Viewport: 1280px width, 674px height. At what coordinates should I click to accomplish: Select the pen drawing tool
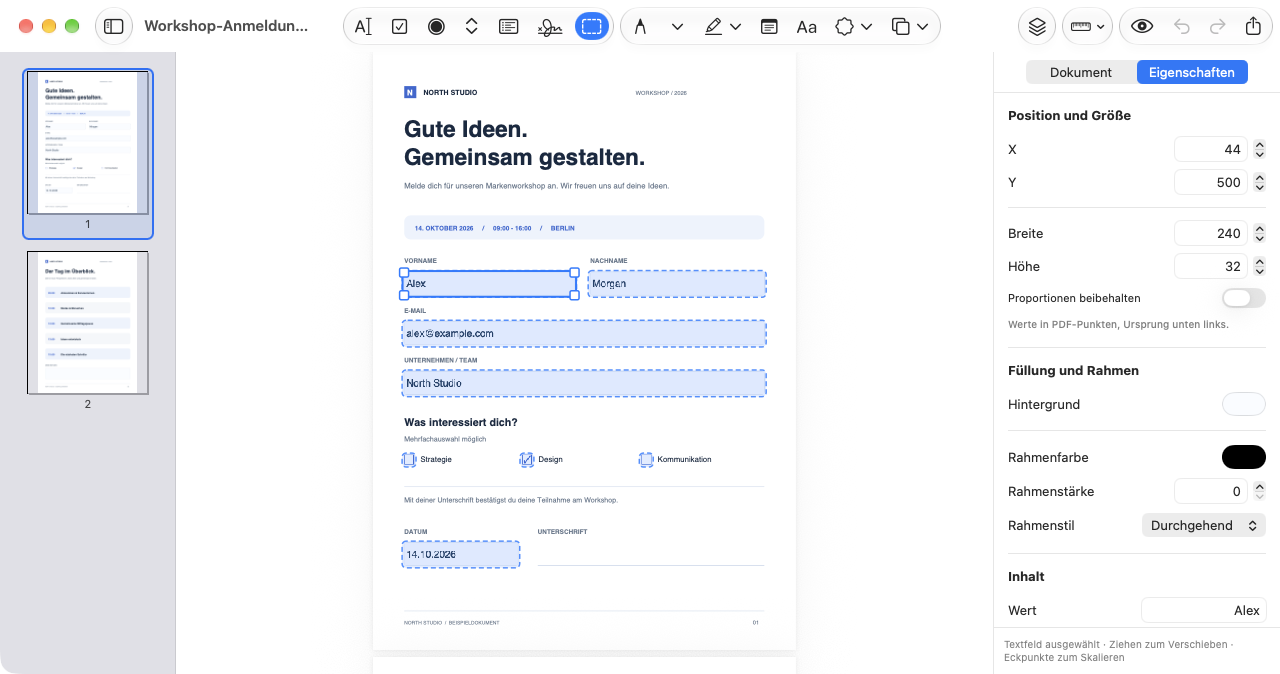640,27
